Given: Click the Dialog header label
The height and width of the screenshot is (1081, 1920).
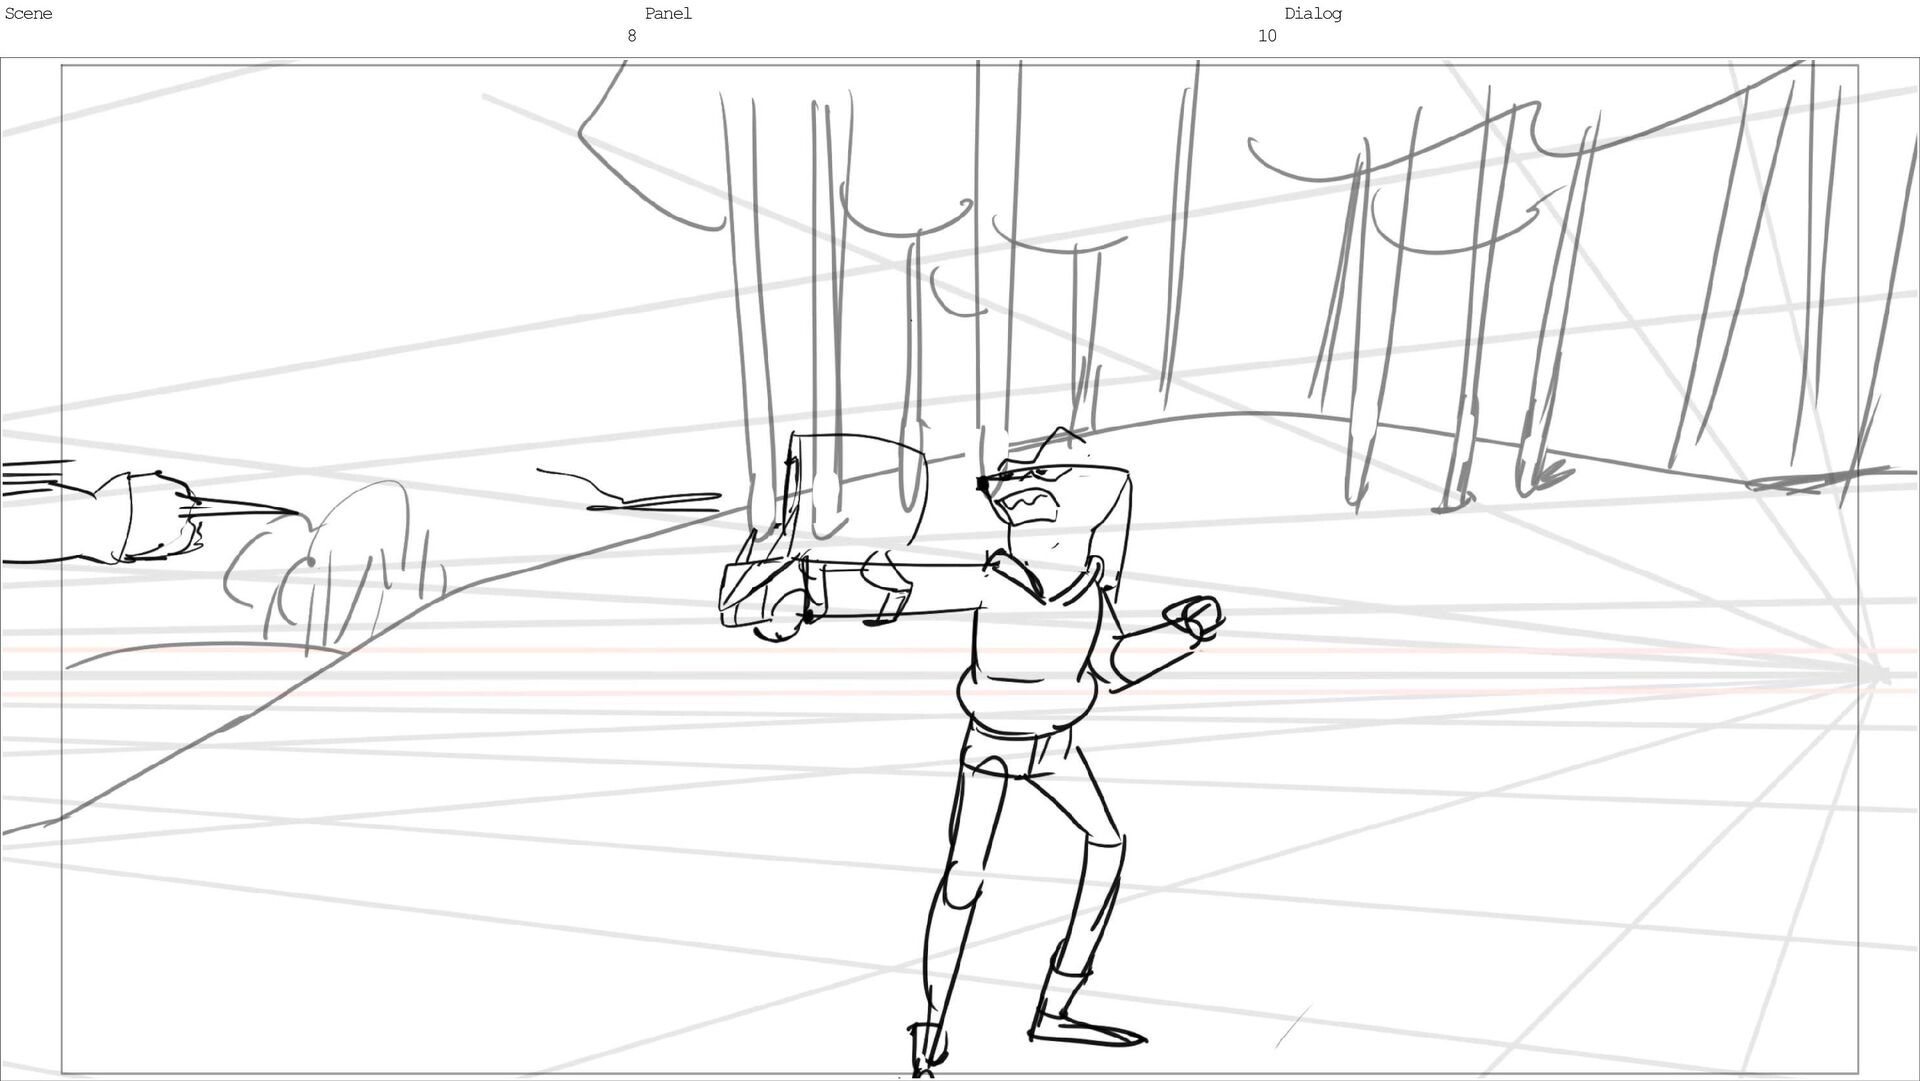Looking at the screenshot, I should coord(1312,14).
